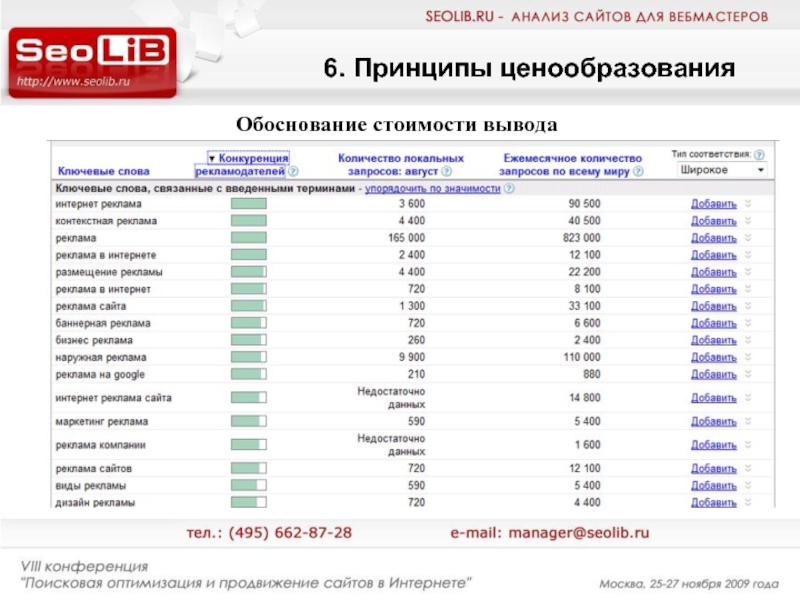The width and height of the screenshot is (800, 600).
Task: Click Добавить for дизайн рекламы
Action: [714, 503]
